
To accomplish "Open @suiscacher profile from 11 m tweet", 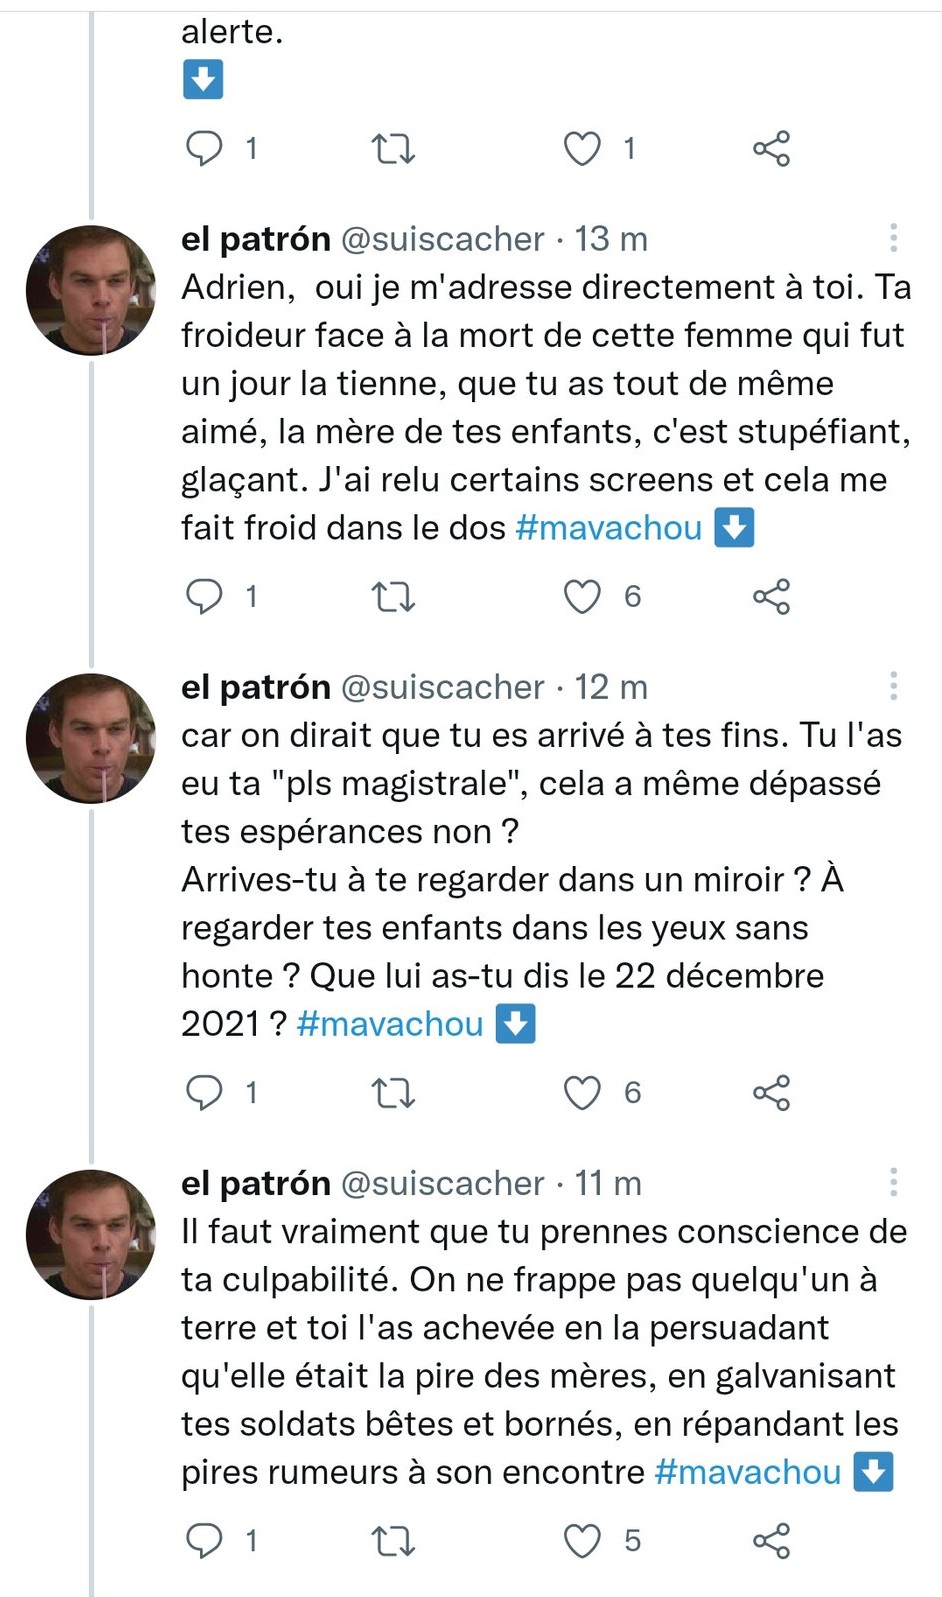I will (442, 1183).
